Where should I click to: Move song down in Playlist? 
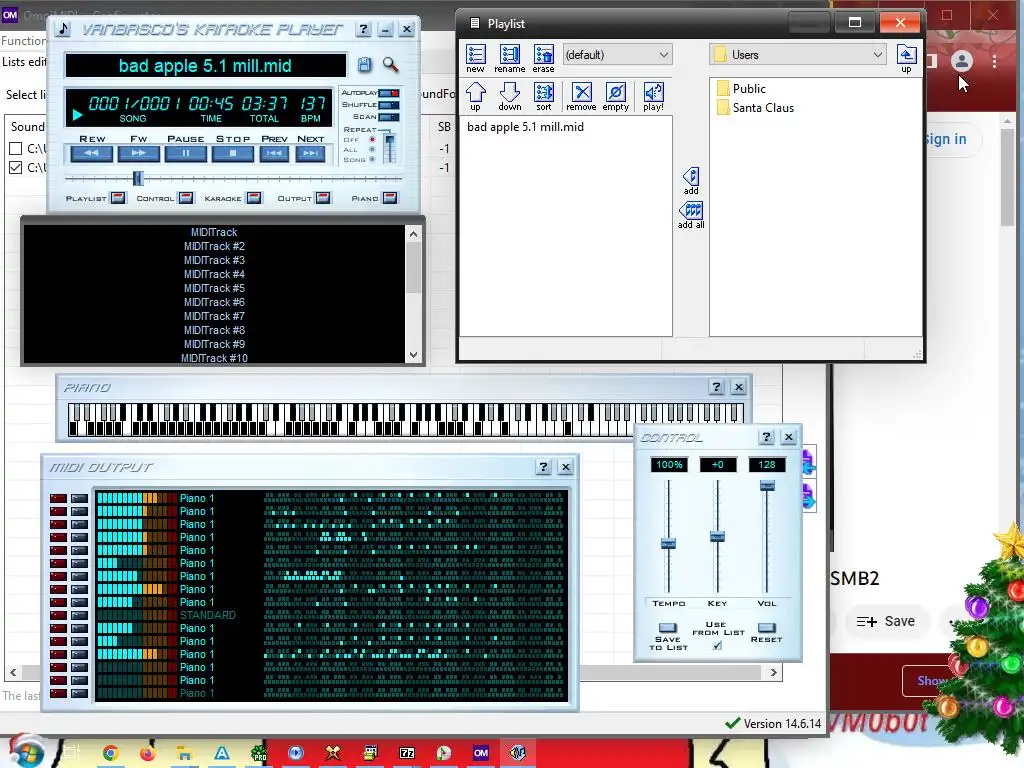pos(509,97)
